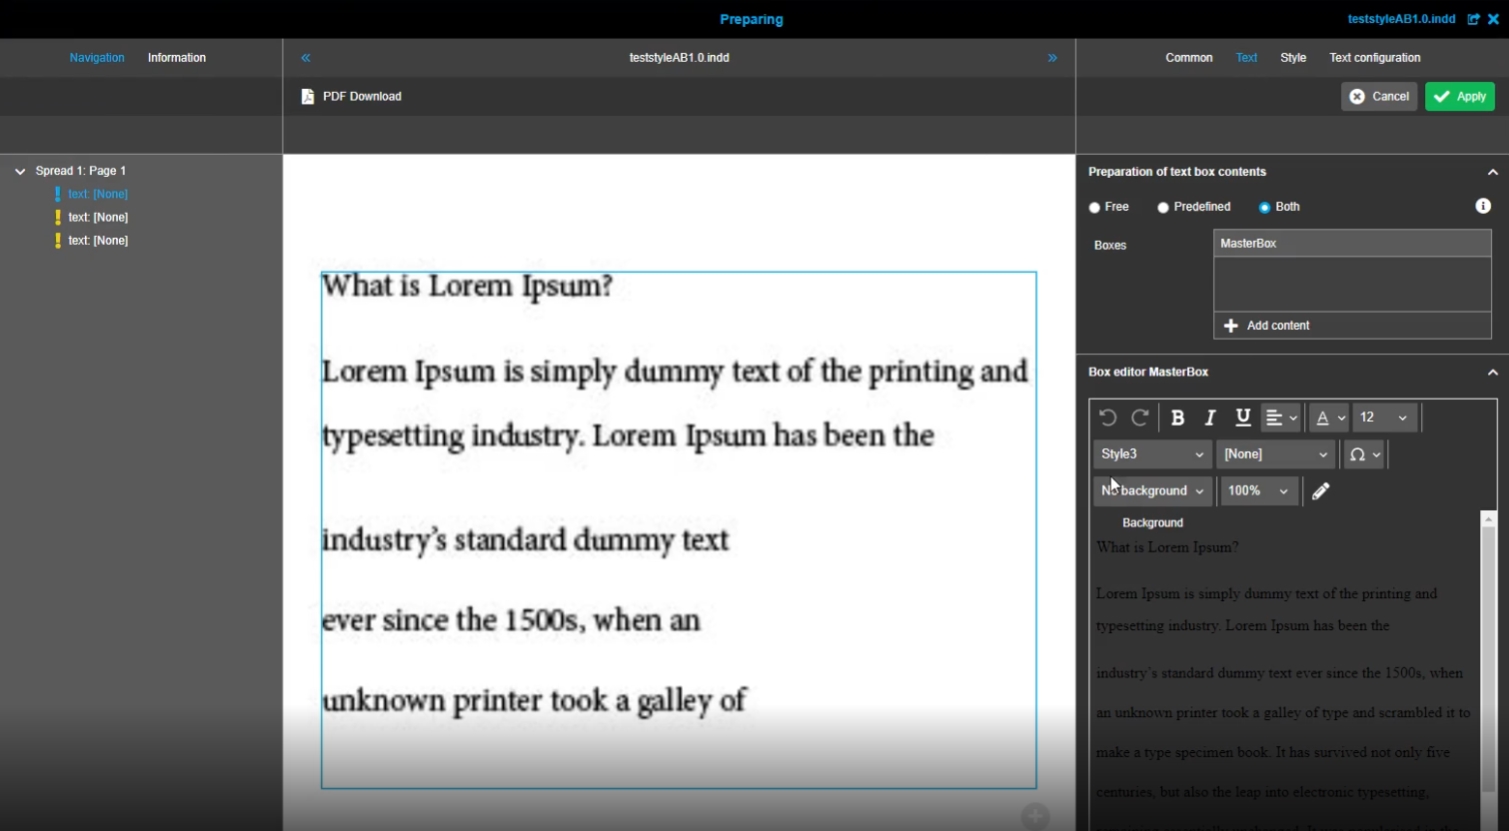This screenshot has width=1509, height=831.
Task: Collapse the Spread 1: Page 1 tree
Action: (x=20, y=171)
